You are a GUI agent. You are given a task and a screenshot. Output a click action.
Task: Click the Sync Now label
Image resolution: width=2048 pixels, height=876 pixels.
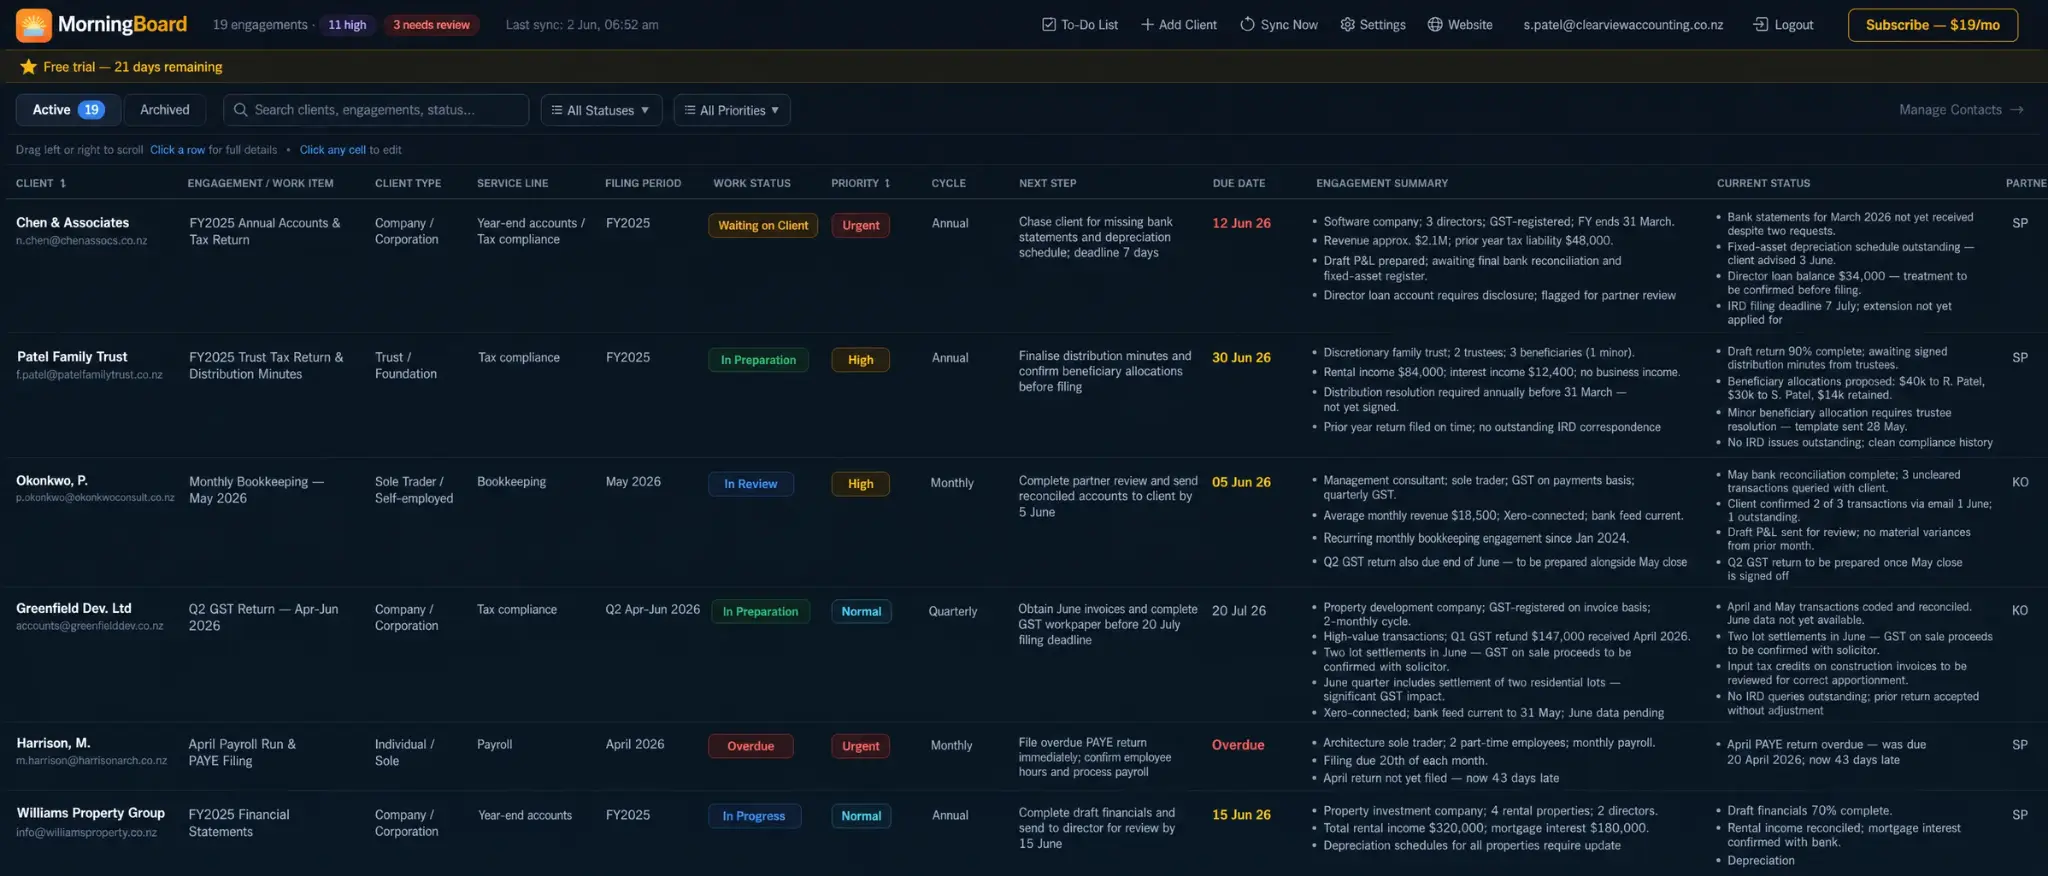pos(1289,25)
